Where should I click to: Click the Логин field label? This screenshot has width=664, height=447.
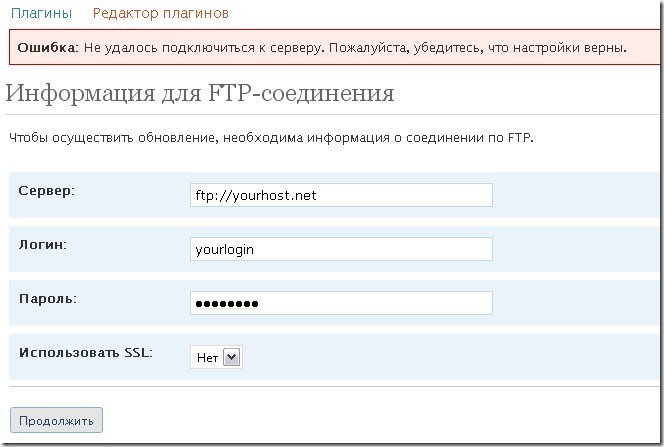[x=43, y=244]
